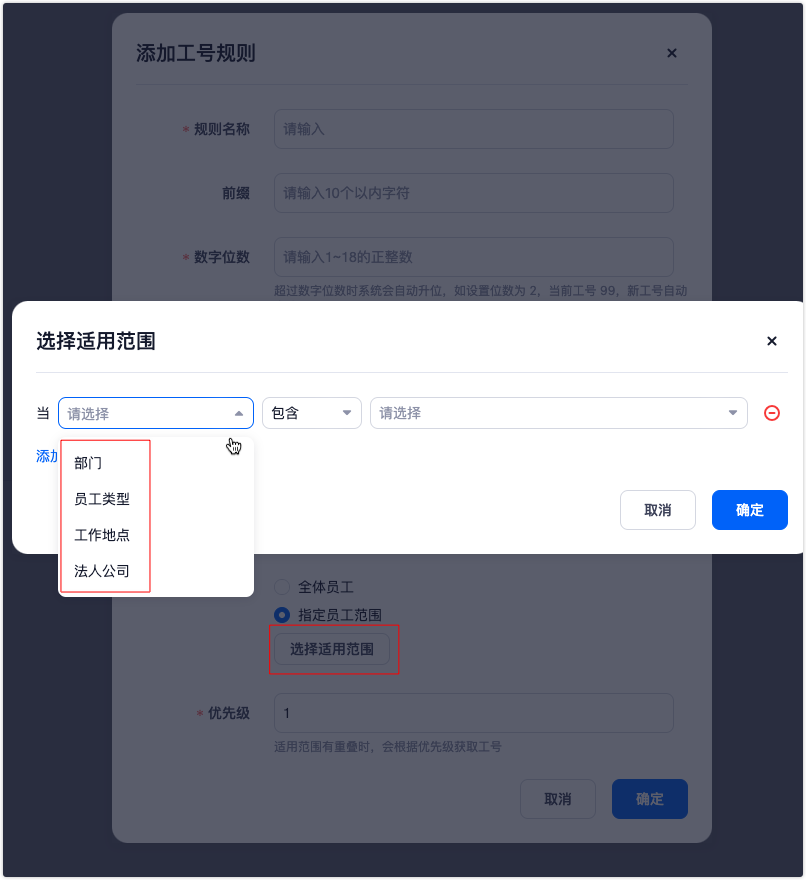Select the 指定员工范围 radio button

(x=282, y=615)
